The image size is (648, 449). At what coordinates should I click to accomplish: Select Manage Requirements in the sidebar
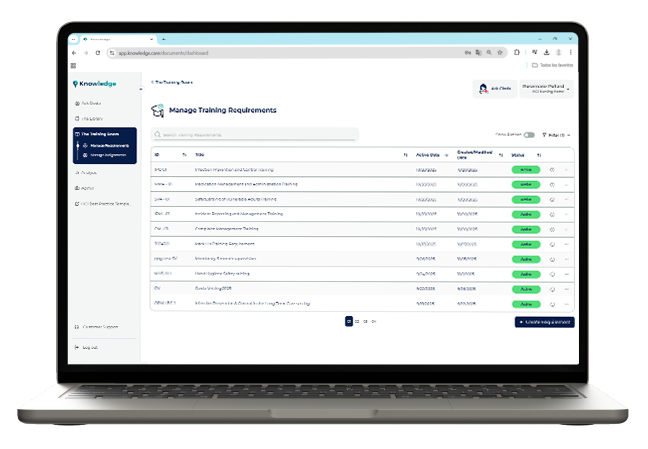[x=105, y=146]
